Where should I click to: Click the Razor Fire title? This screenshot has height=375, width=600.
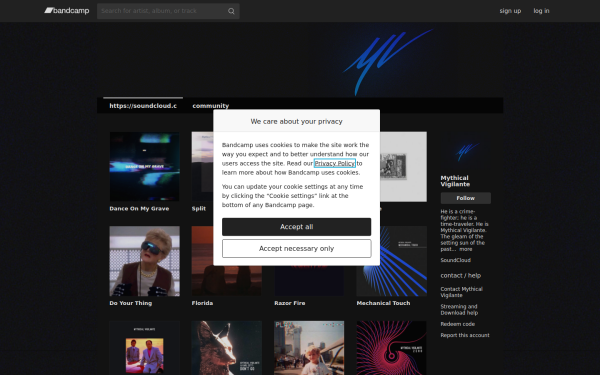290,303
